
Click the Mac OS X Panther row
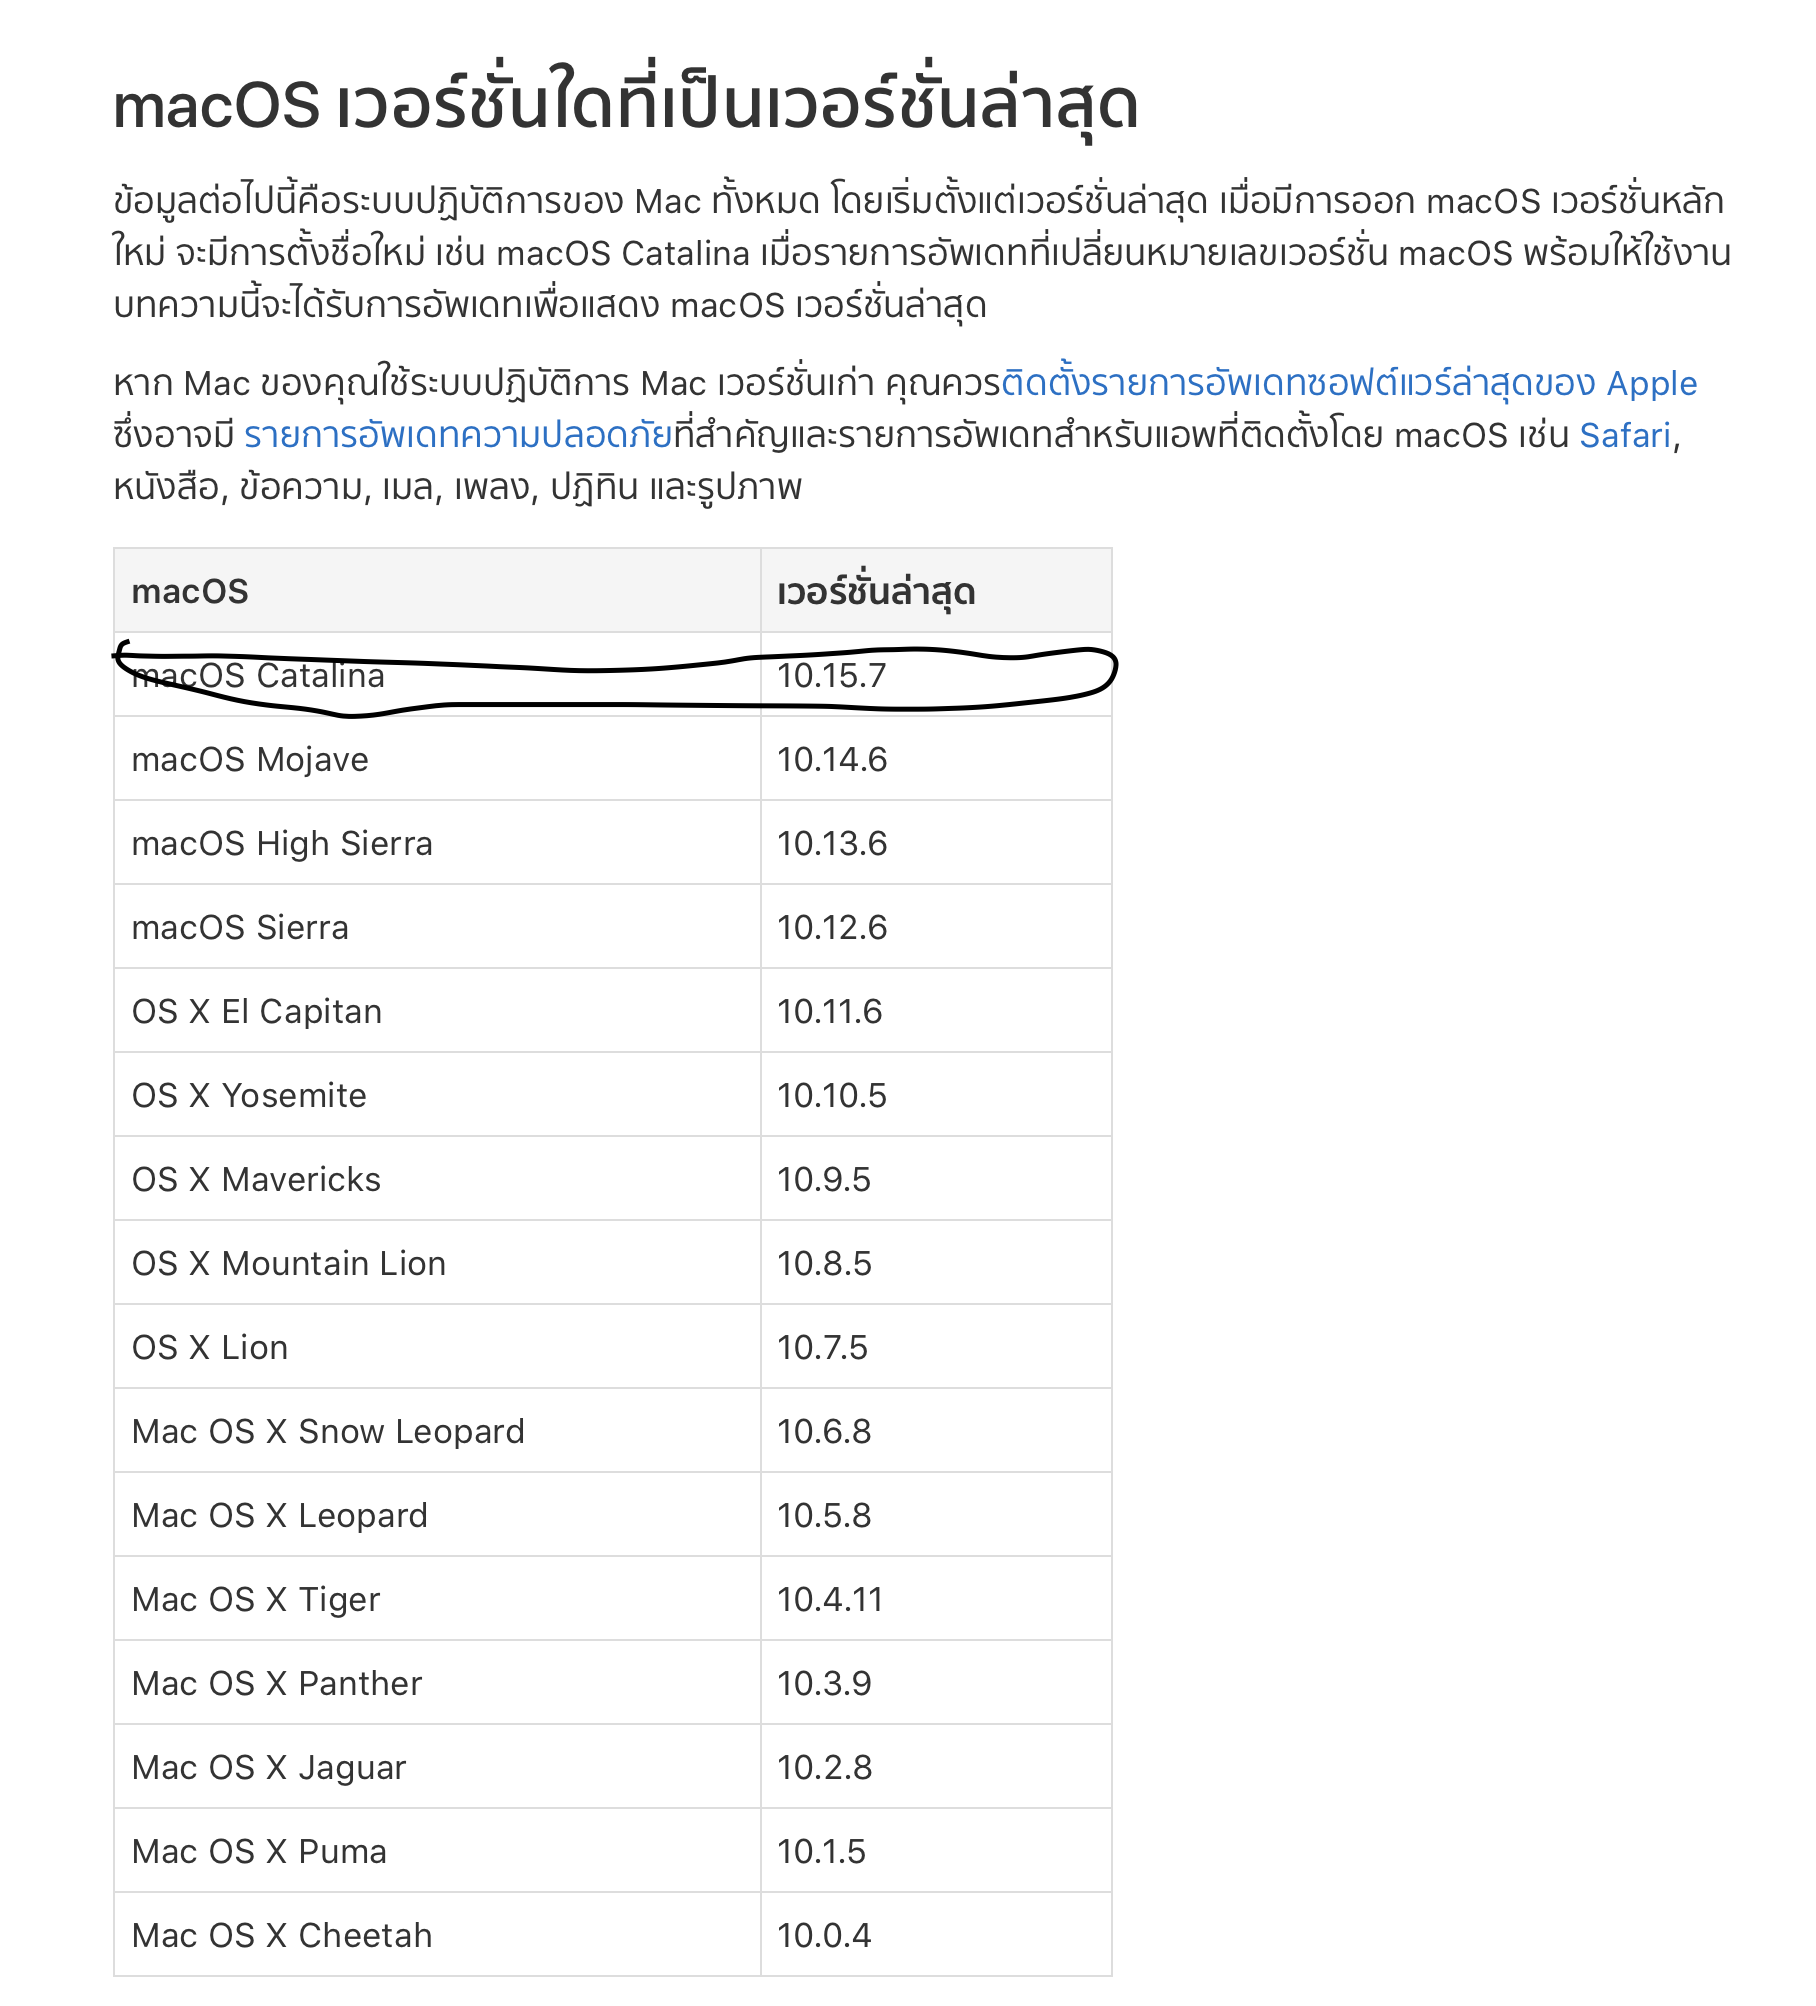click(612, 1683)
